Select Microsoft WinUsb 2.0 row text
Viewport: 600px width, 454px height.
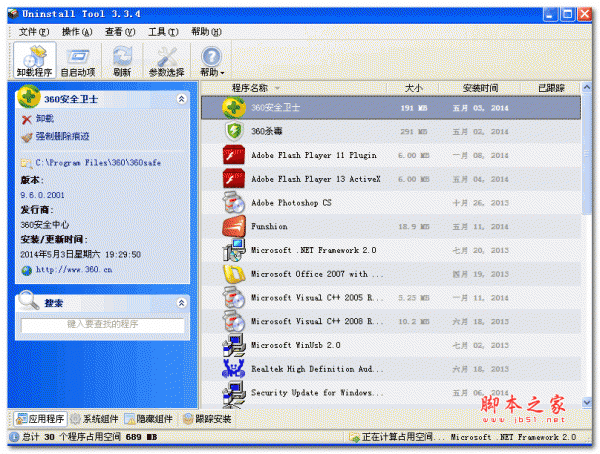click(x=296, y=345)
